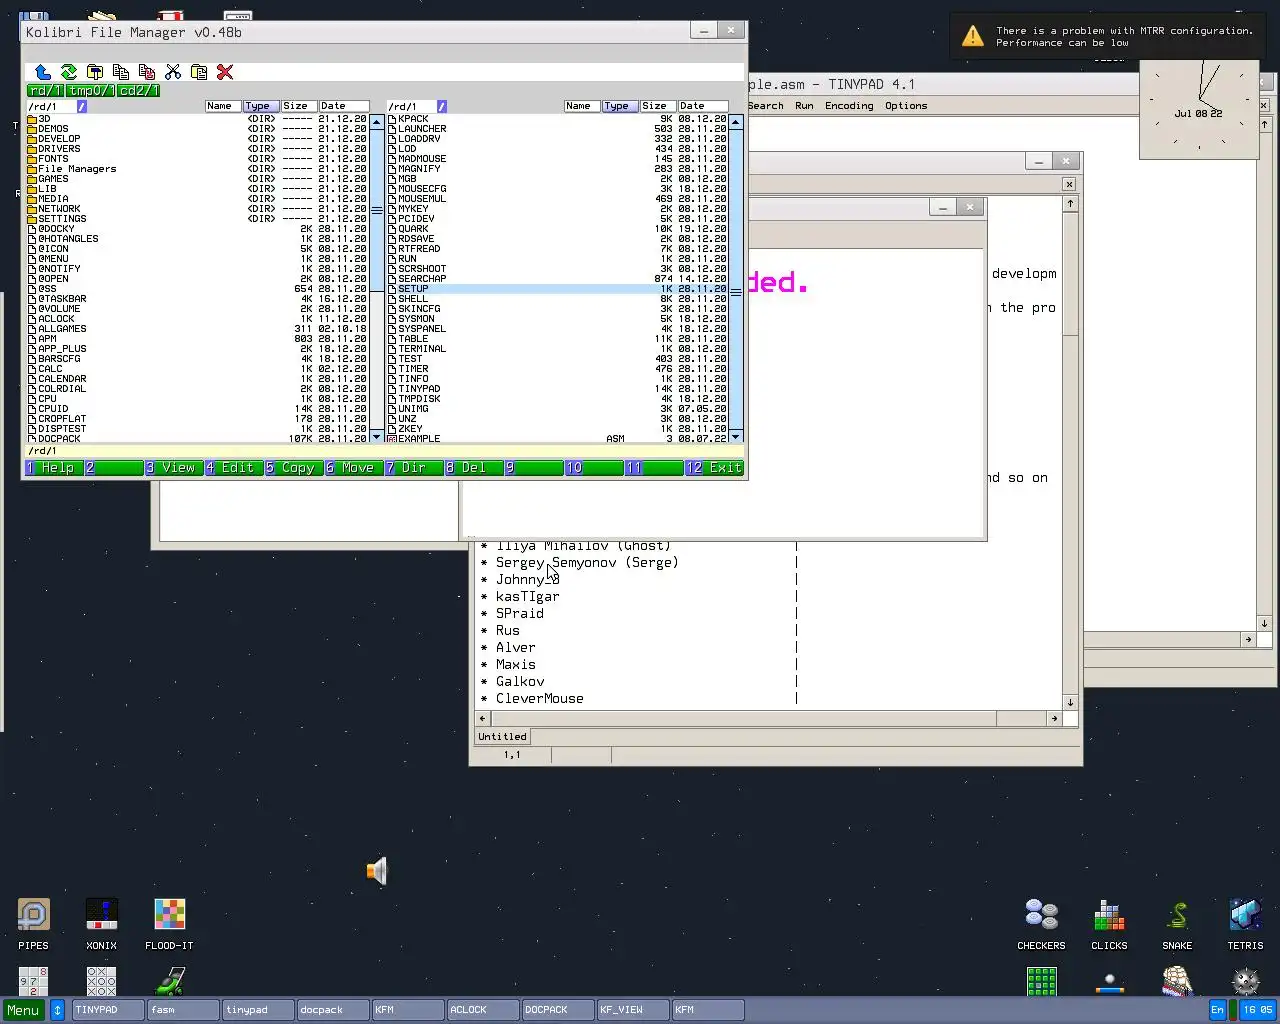Launch the PIPES game icon on desktop
Image resolution: width=1280 pixels, height=1024 pixels.
click(x=33, y=915)
